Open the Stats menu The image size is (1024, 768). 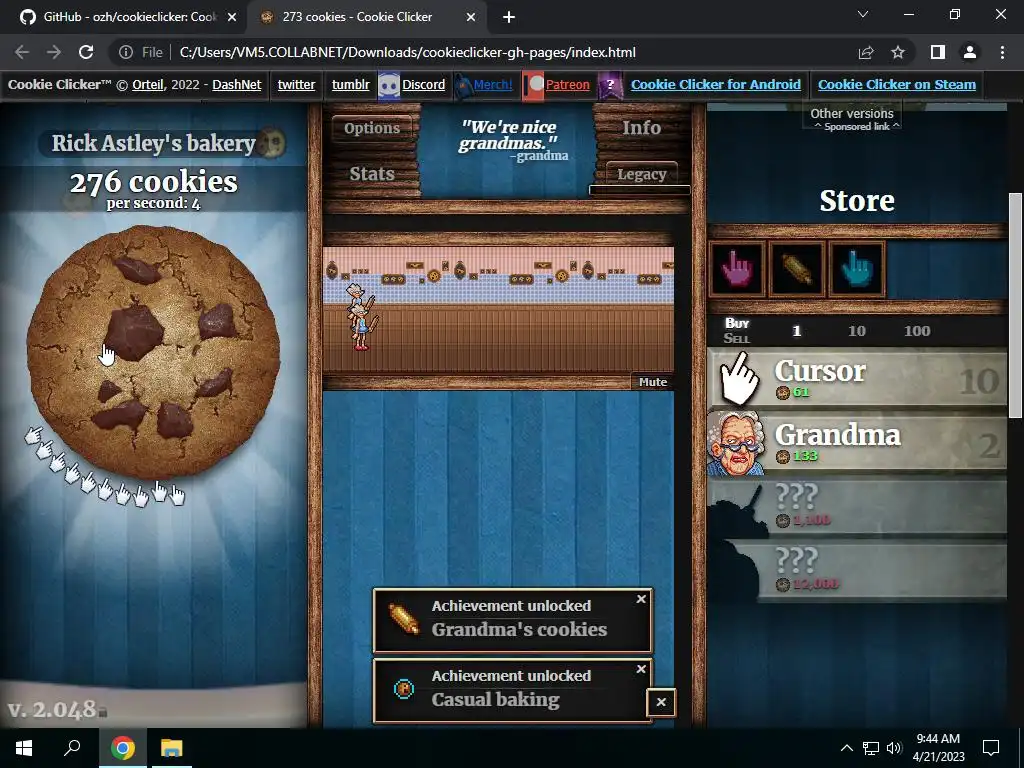click(x=372, y=174)
